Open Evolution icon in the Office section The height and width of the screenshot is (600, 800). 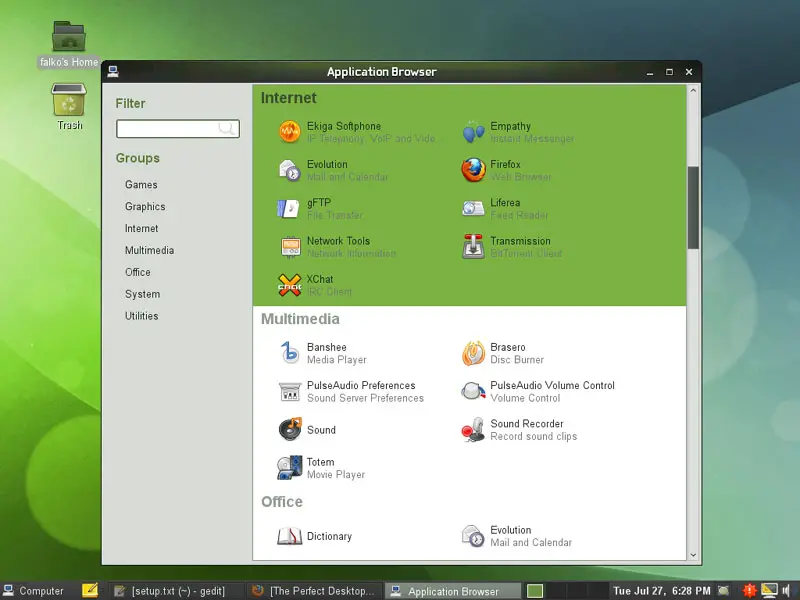473,536
